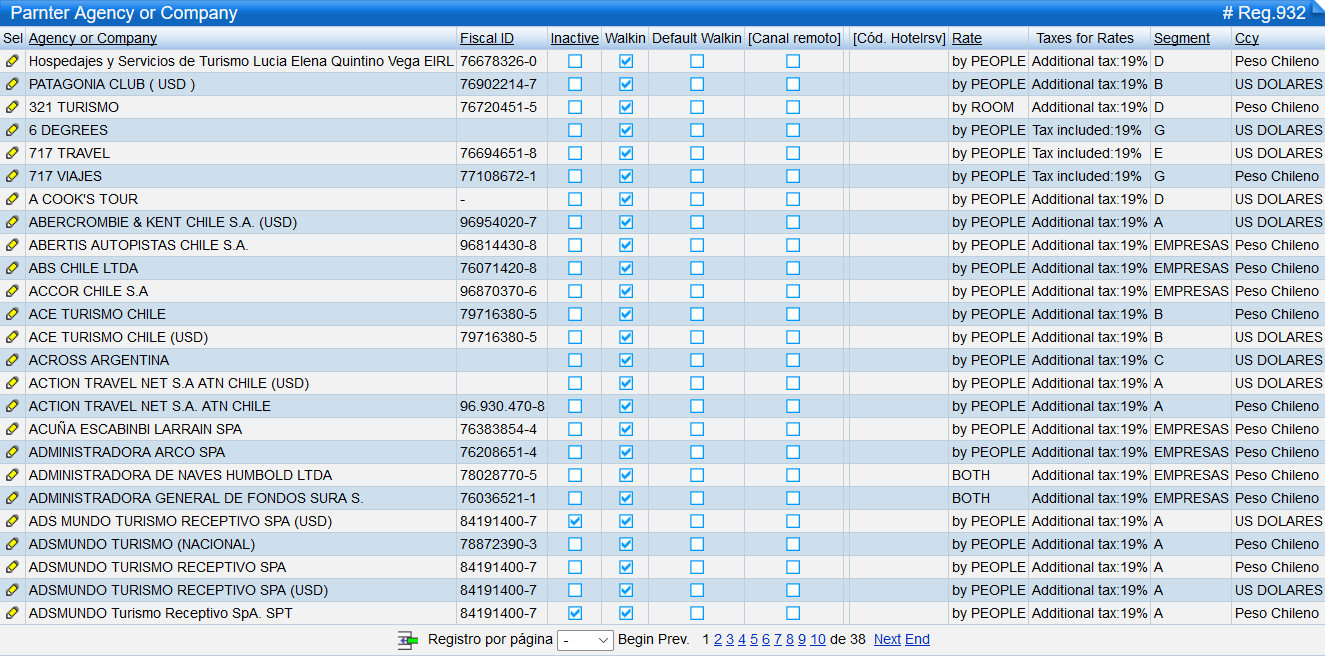Click the edit pencil for 321 TURISMO
The height and width of the screenshot is (657, 1325).
[12, 107]
